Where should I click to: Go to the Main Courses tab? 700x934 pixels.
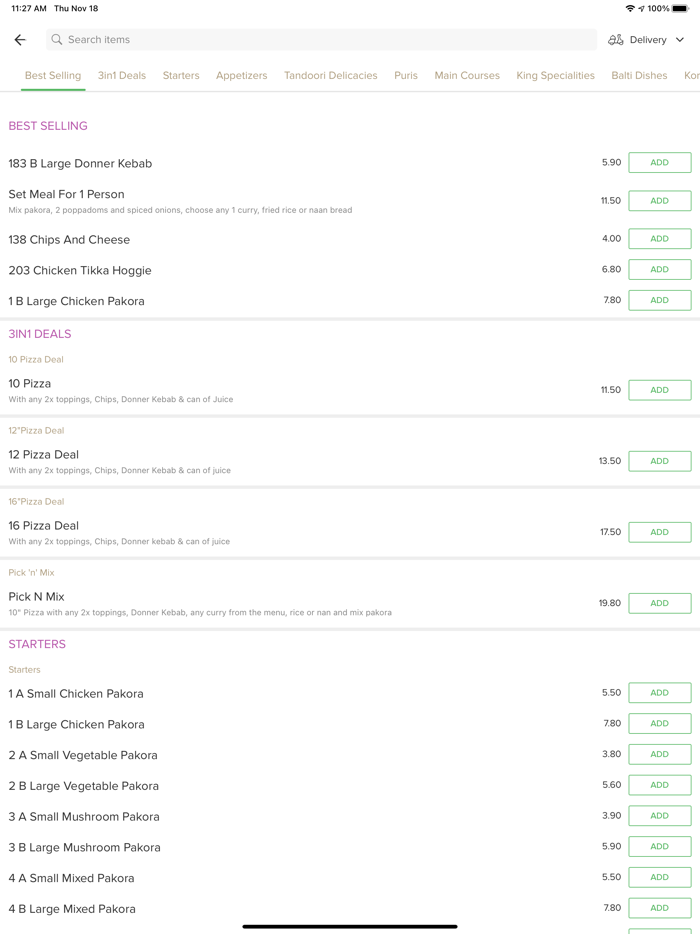click(467, 75)
